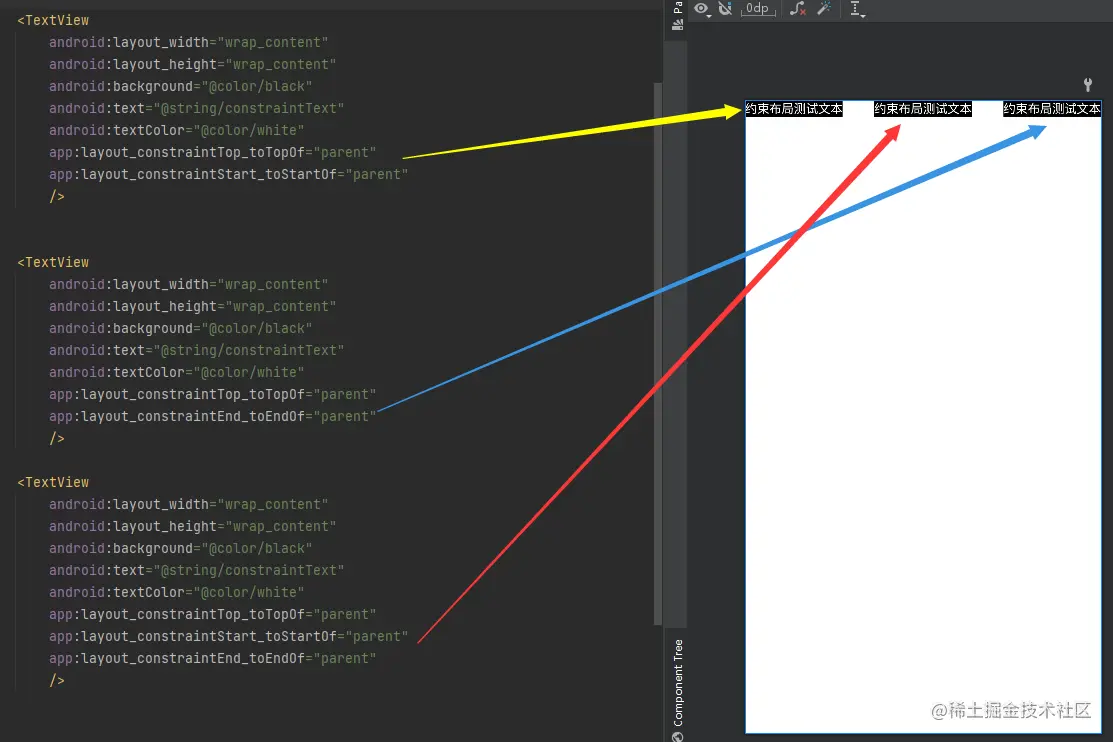1113x742 pixels.
Task: Clear all constraints with the toolbar icon
Action: [798, 9]
